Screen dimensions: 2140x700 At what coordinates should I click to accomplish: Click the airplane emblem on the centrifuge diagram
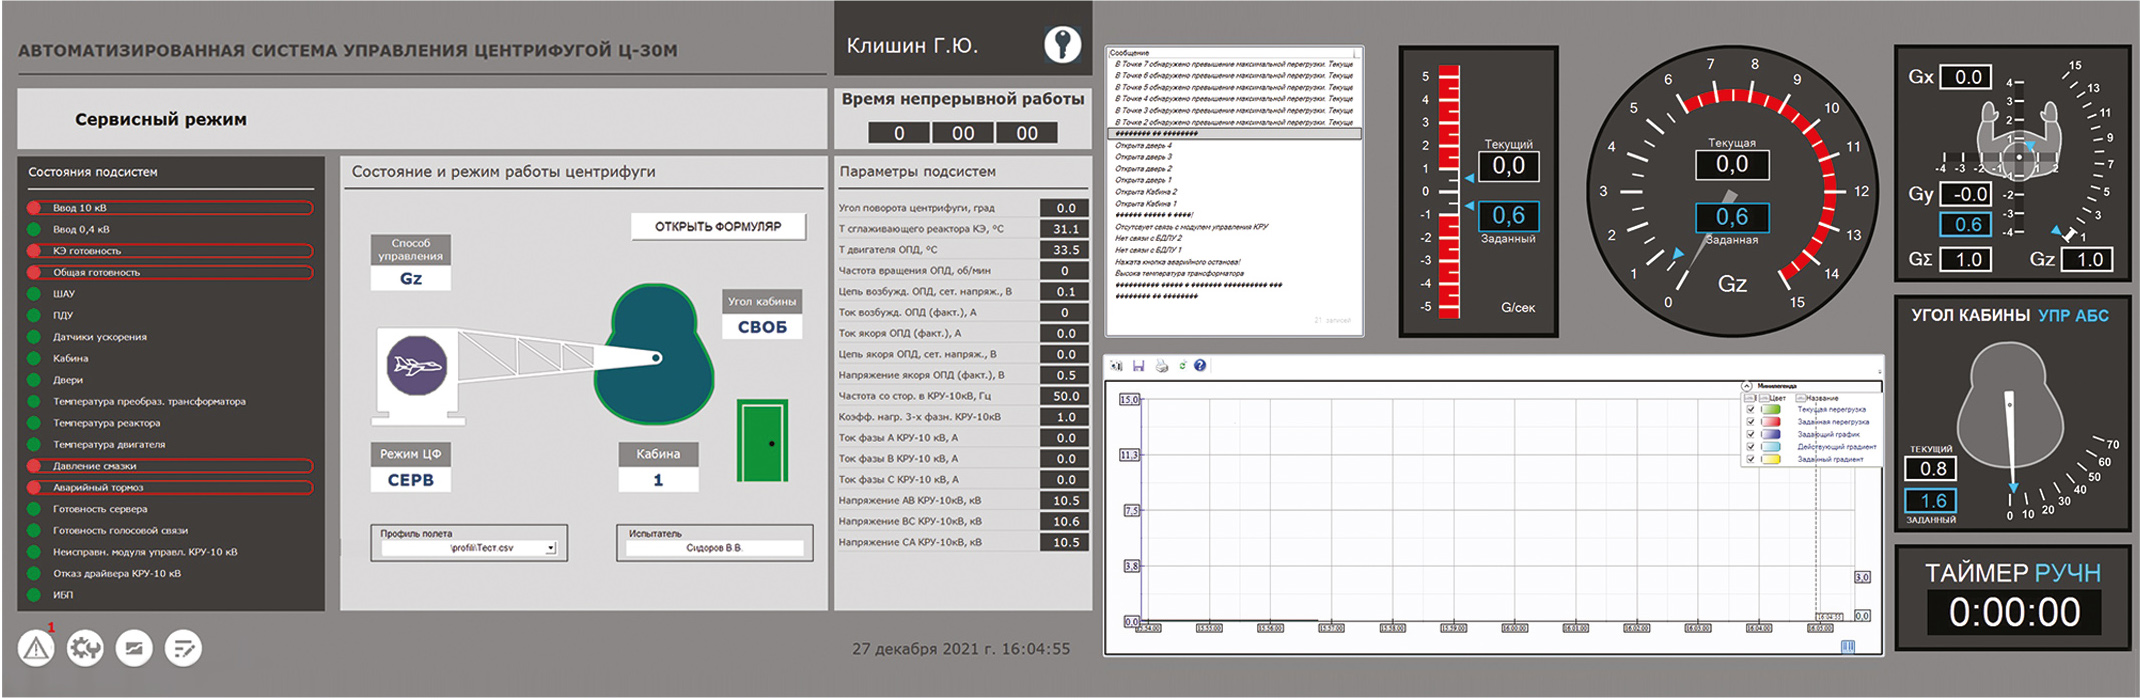tap(416, 366)
